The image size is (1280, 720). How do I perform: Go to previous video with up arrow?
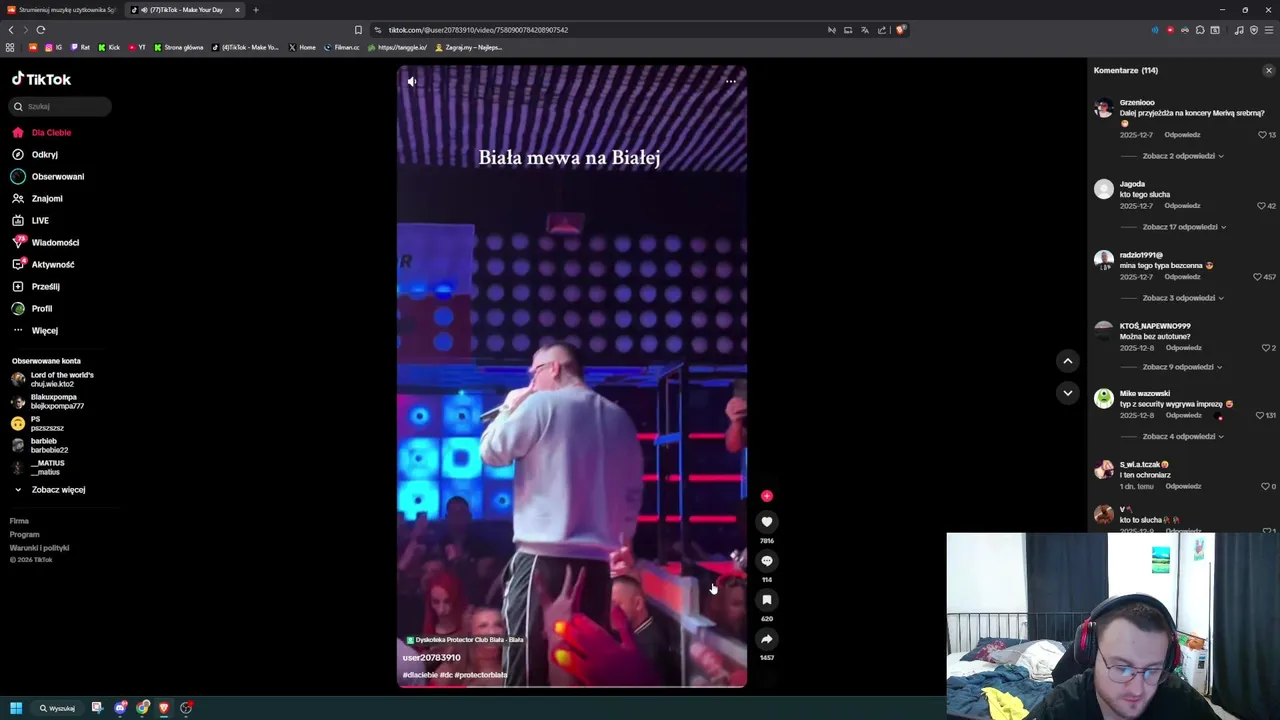(1067, 361)
